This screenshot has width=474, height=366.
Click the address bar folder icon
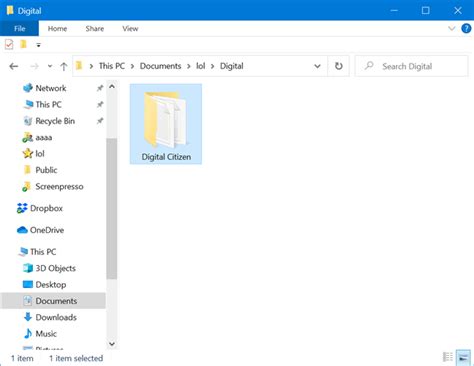pos(79,66)
